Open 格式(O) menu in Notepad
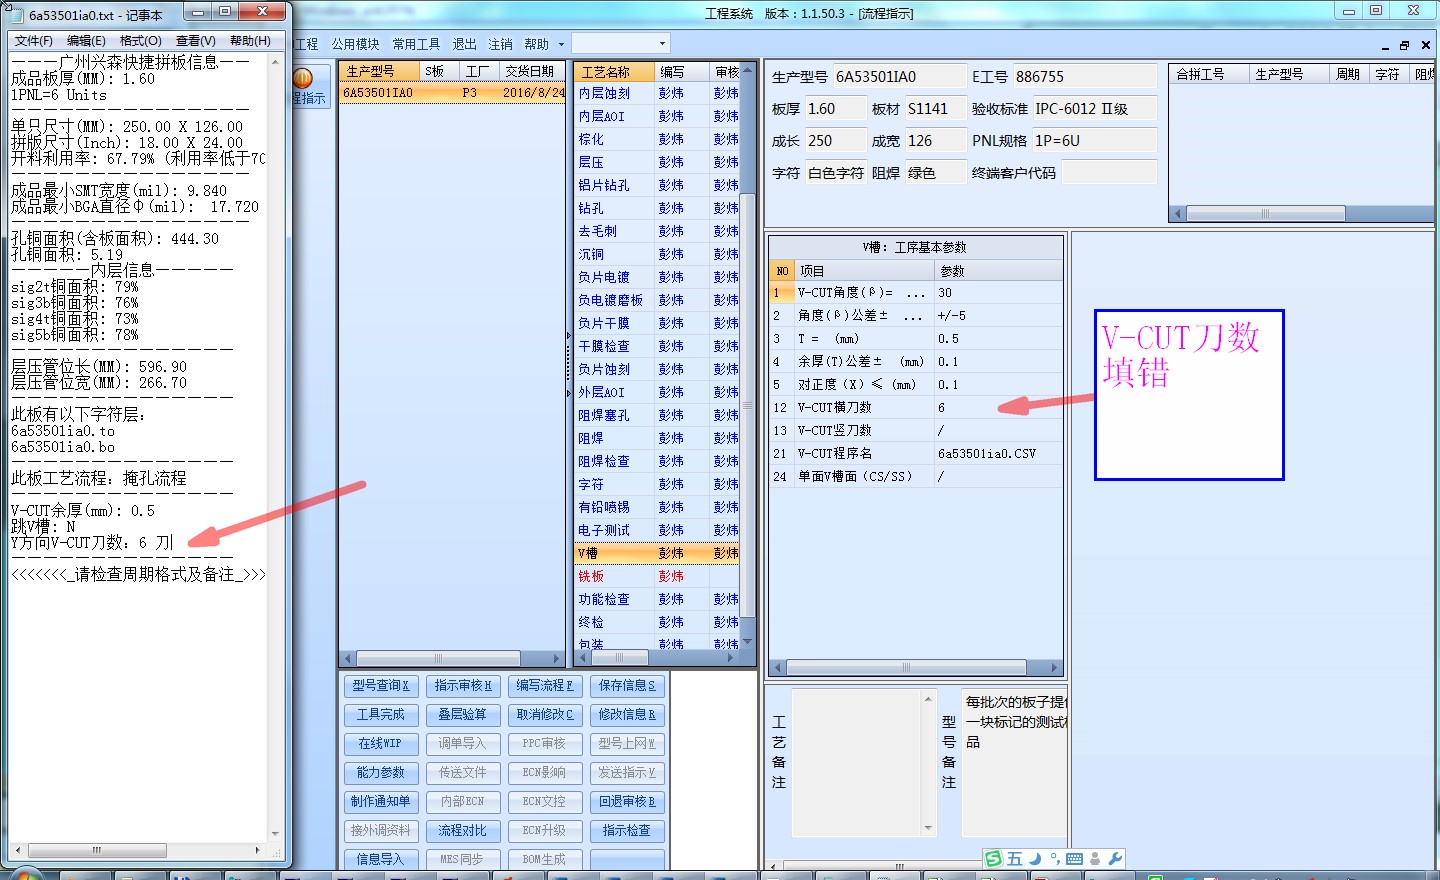Screen dimensions: 1440x880 [x=141, y=40]
